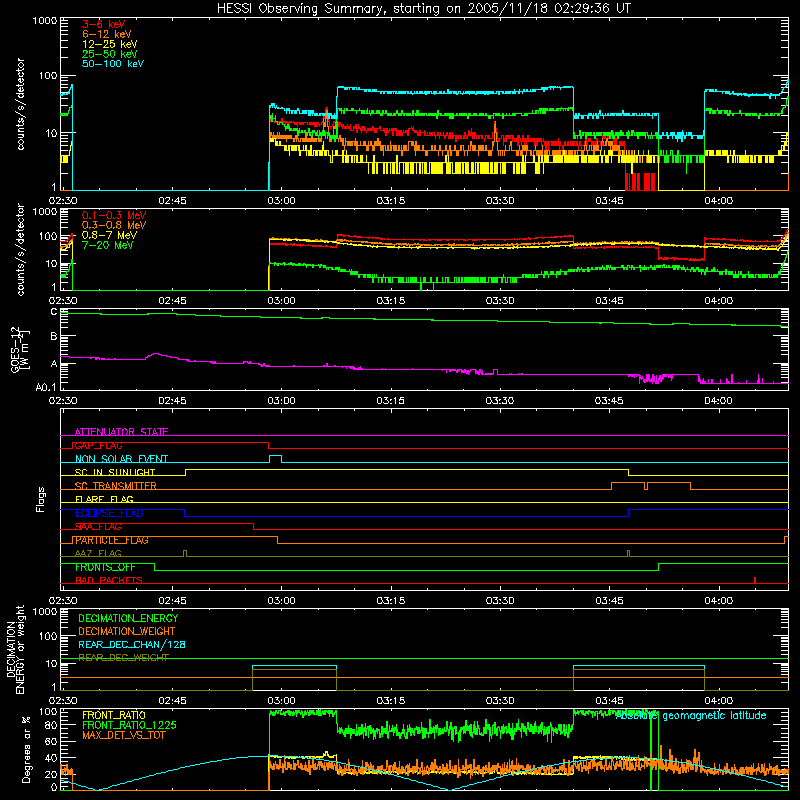Click the 02:45 tick under GOES panel

click(x=172, y=401)
